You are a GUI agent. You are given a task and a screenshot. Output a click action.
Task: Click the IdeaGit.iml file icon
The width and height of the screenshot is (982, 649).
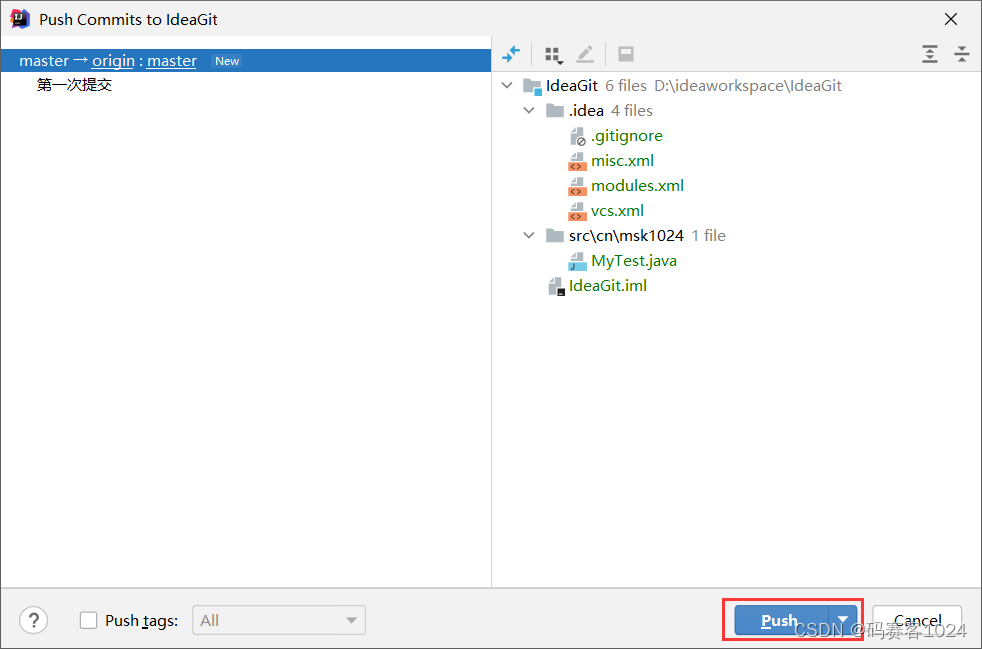(x=556, y=286)
